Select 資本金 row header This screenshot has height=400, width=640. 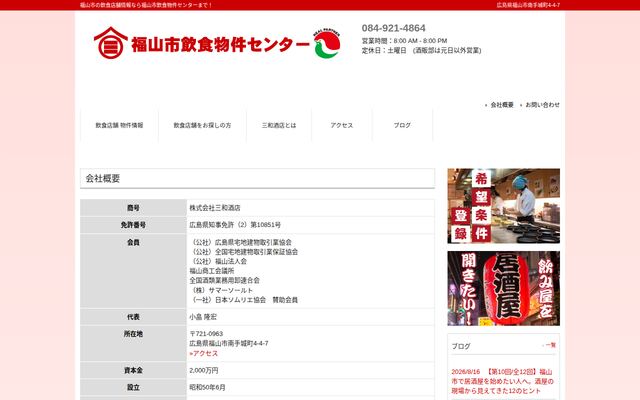(133, 371)
